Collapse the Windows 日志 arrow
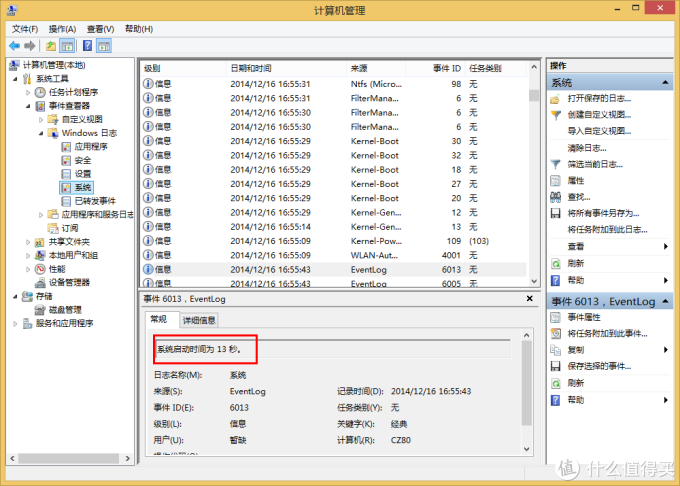Image resolution: width=680 pixels, height=486 pixels. pyautogui.click(x=41, y=133)
